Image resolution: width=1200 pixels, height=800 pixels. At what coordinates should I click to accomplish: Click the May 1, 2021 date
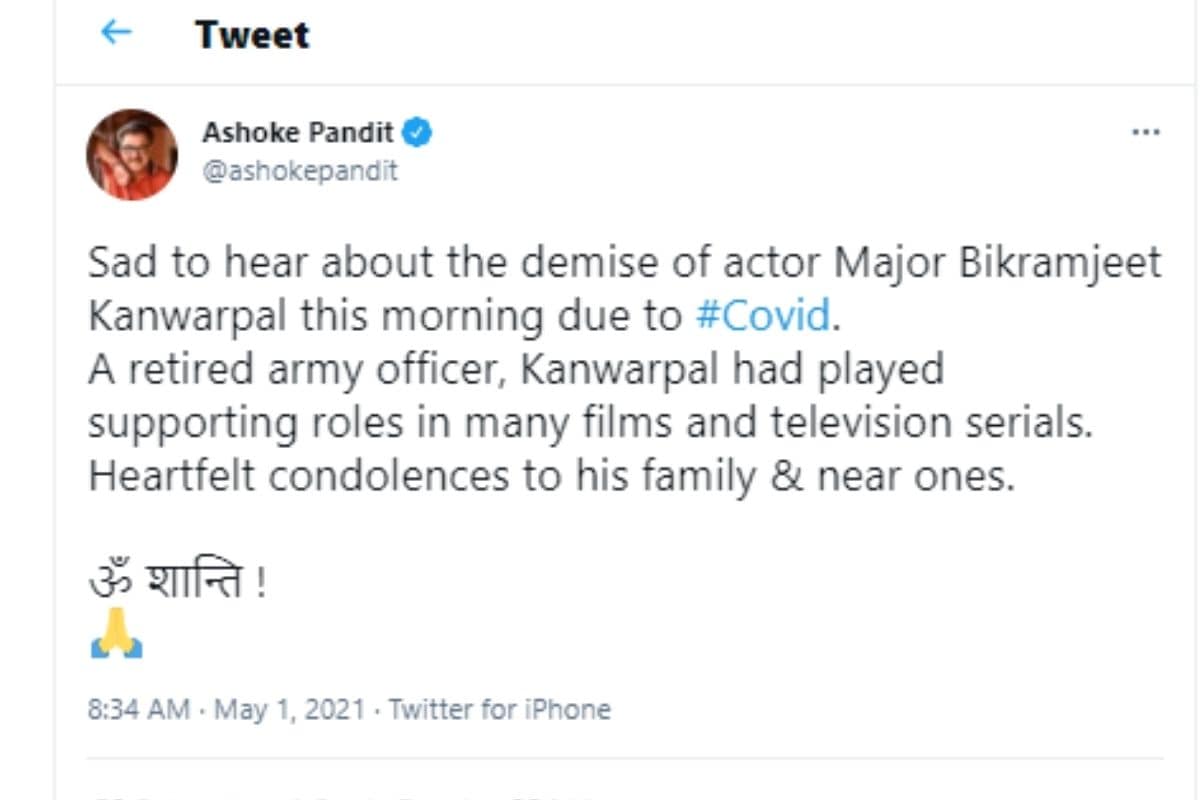(x=287, y=710)
